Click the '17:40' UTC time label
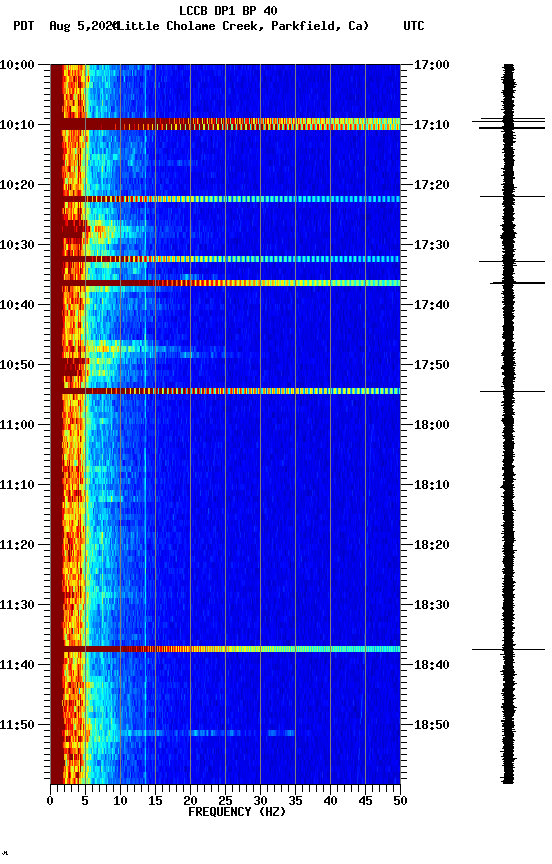This screenshot has height=864, width=552. coord(431,305)
